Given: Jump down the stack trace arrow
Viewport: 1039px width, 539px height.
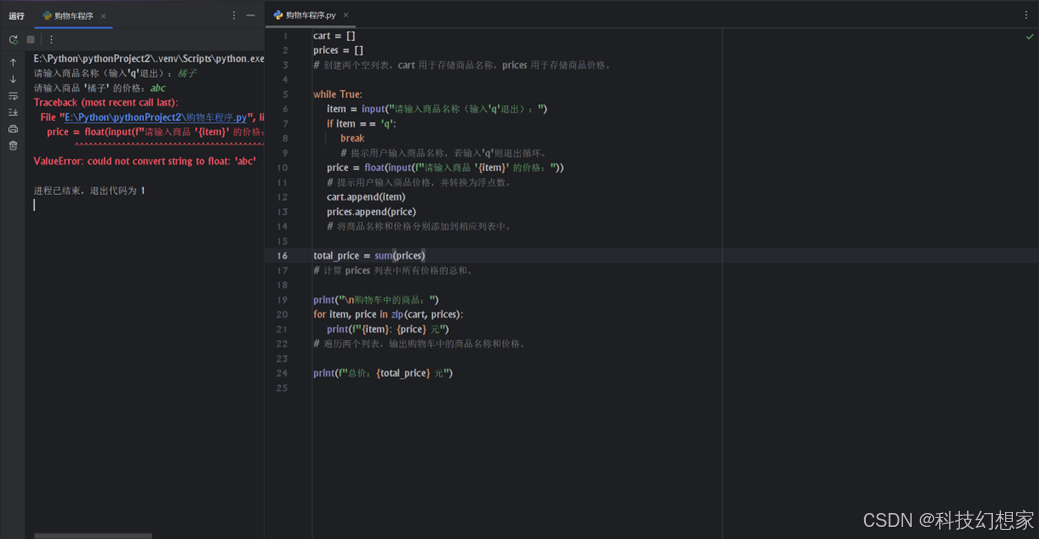Looking at the screenshot, I should pyautogui.click(x=13, y=79).
